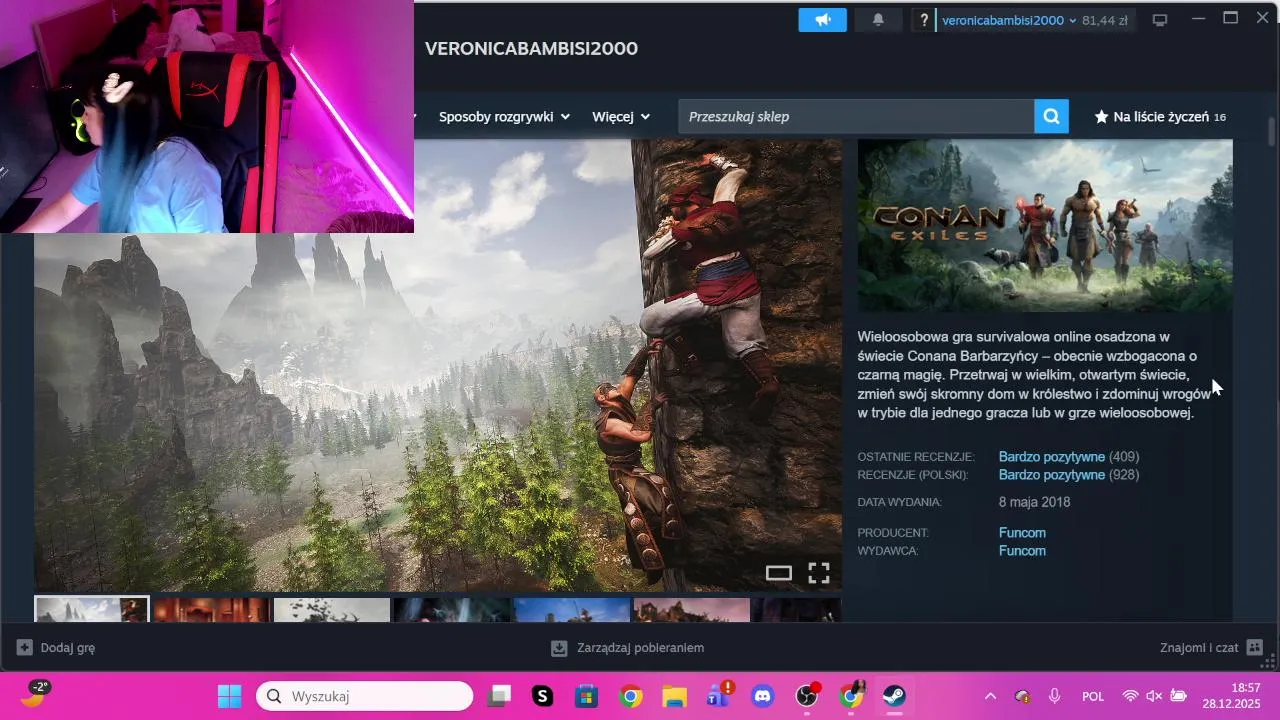Open Chrome with profile picture next to Steam
This screenshot has height=720, width=1280.
tap(851, 696)
